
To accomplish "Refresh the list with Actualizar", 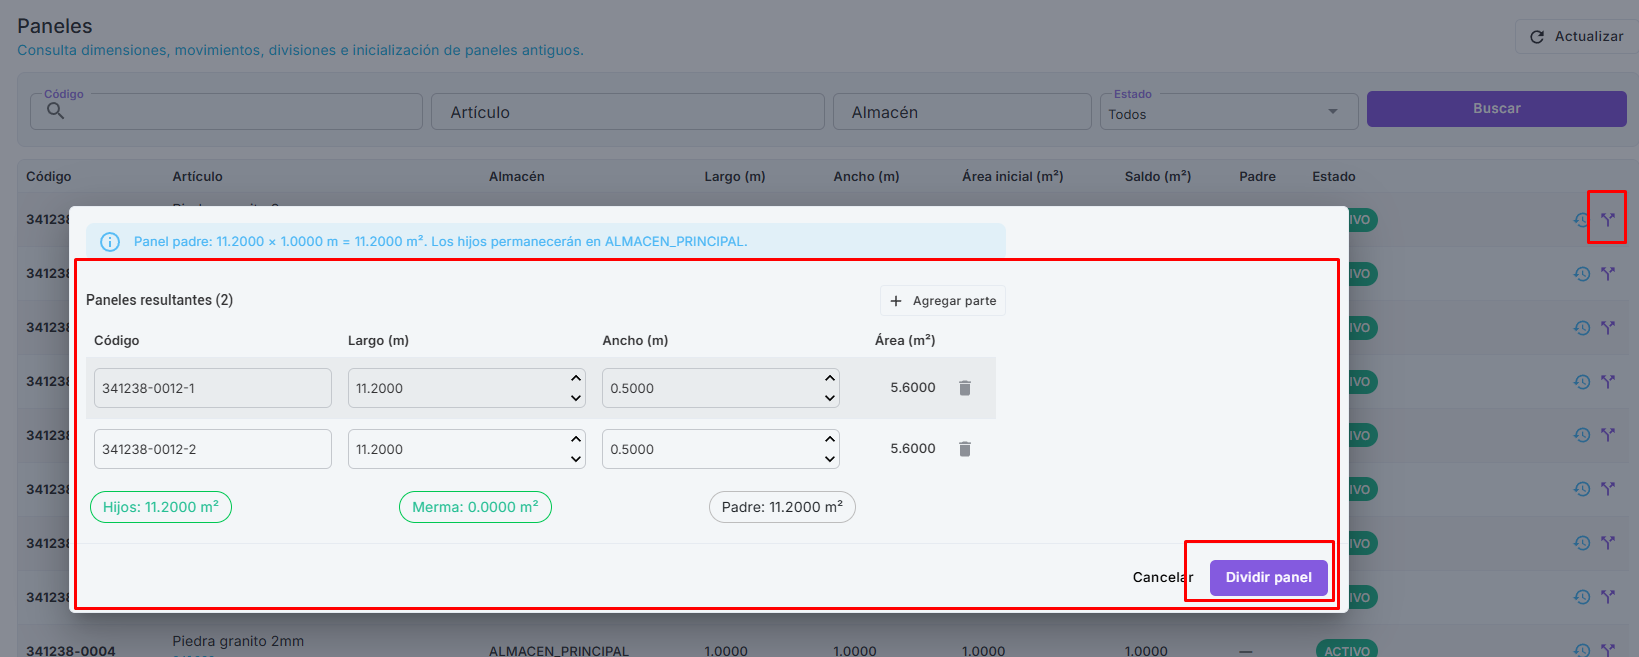I will [1576, 37].
